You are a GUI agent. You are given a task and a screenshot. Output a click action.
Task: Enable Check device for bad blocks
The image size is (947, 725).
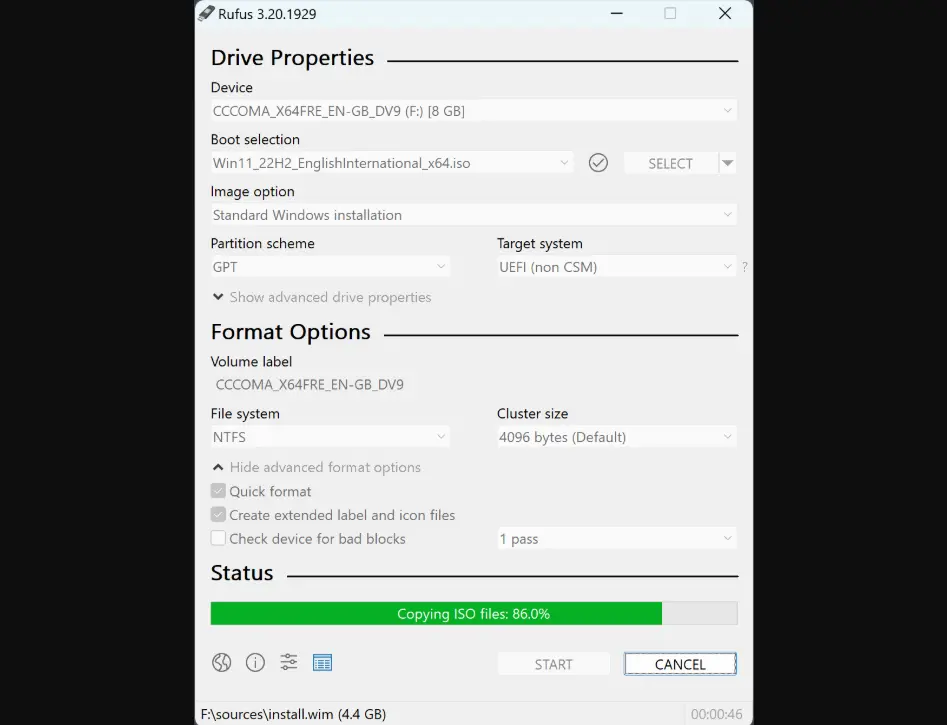pyautogui.click(x=218, y=538)
